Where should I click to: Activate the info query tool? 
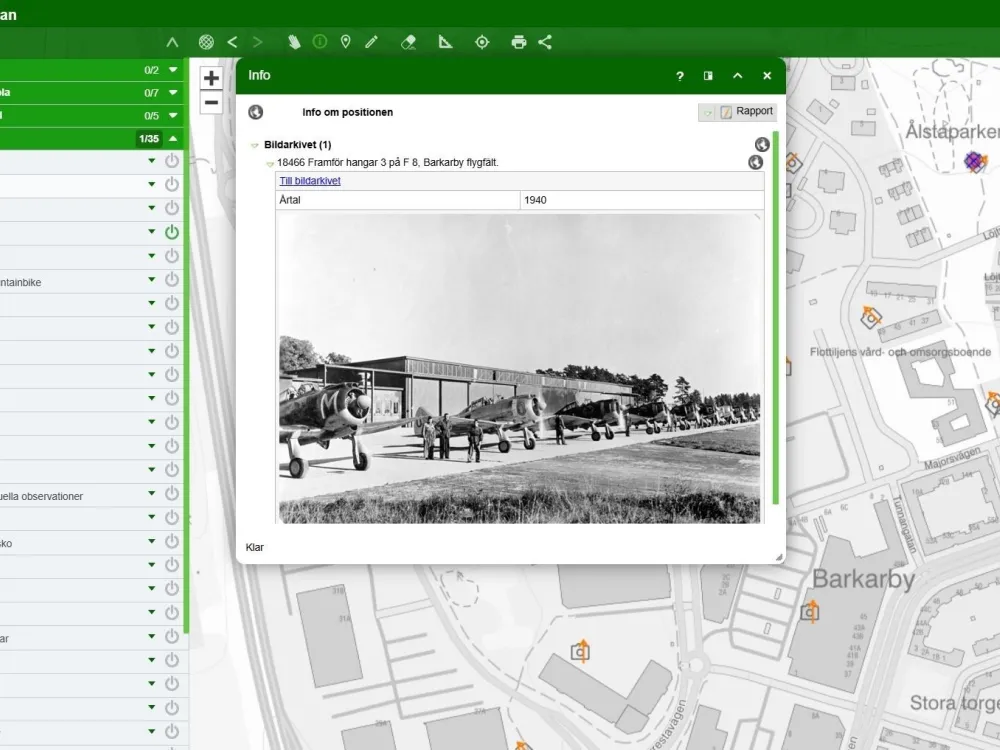point(320,42)
